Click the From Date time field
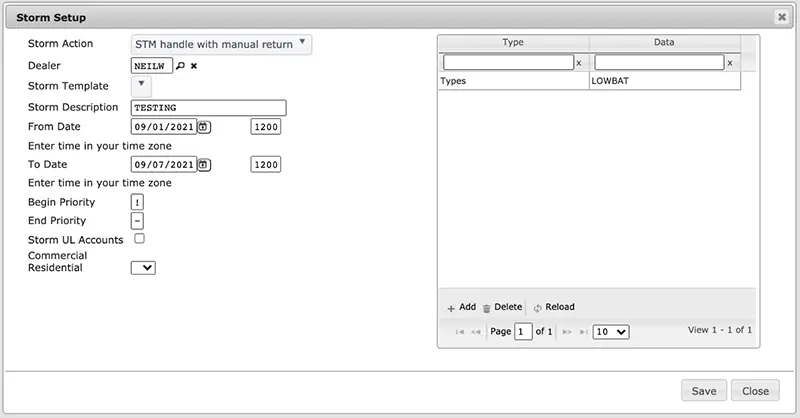 pyautogui.click(x=266, y=127)
